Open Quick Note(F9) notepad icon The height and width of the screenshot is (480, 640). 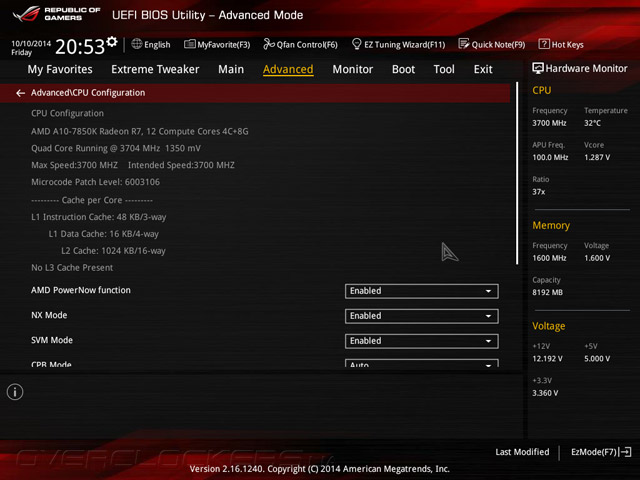pyautogui.click(x=464, y=44)
